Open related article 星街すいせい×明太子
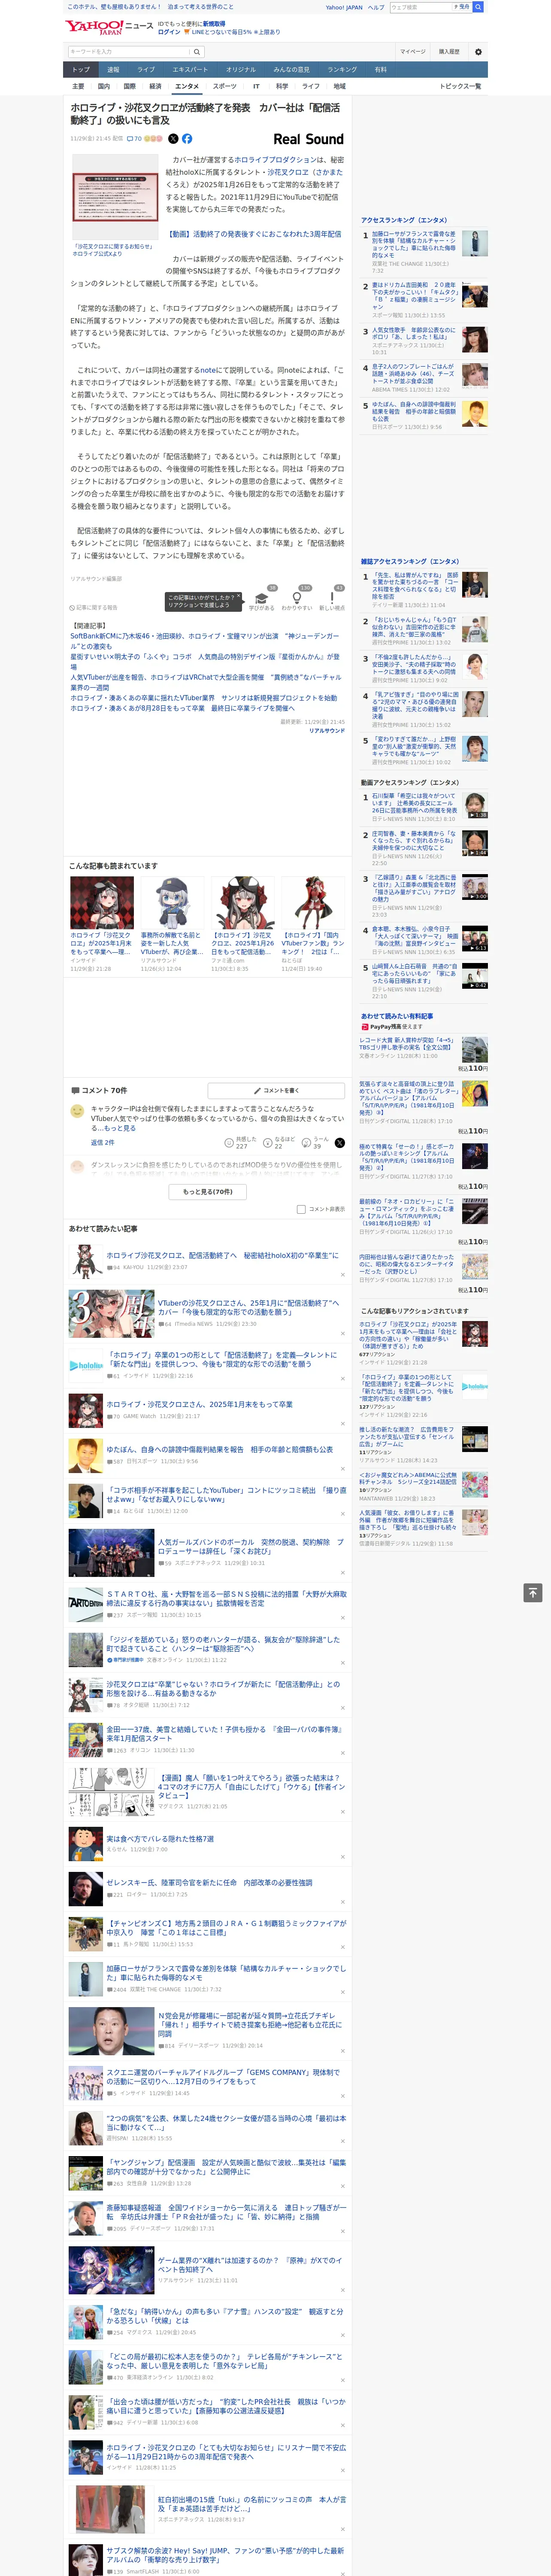 click(205, 661)
